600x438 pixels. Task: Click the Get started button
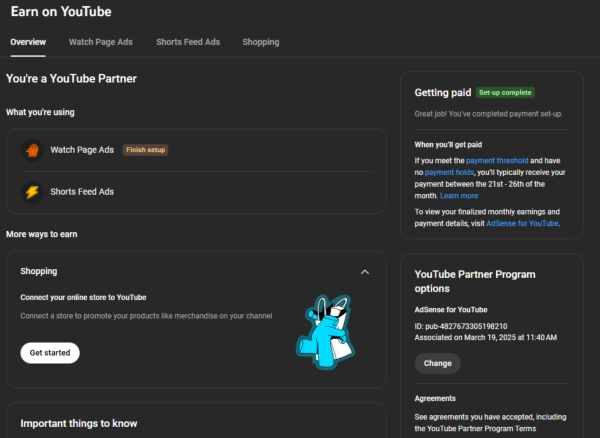(50, 353)
